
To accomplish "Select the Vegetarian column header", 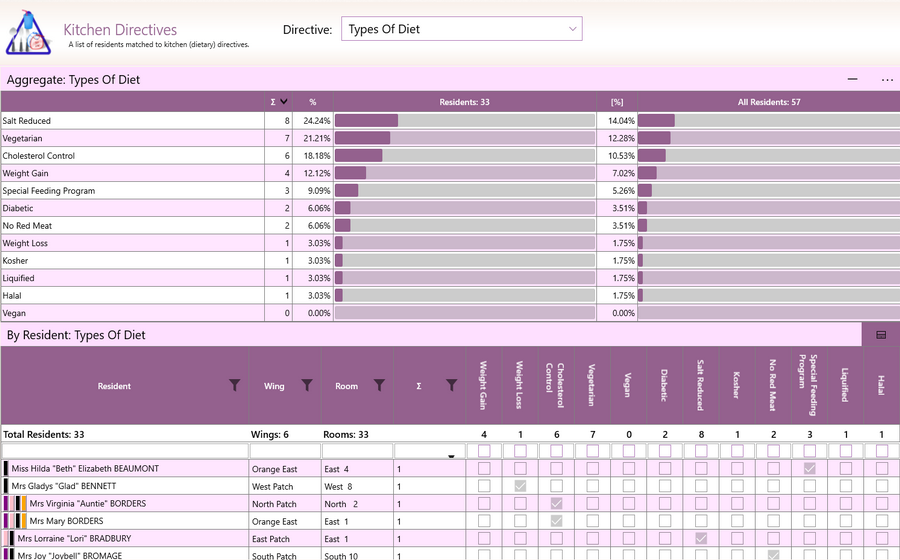I will (592, 385).
